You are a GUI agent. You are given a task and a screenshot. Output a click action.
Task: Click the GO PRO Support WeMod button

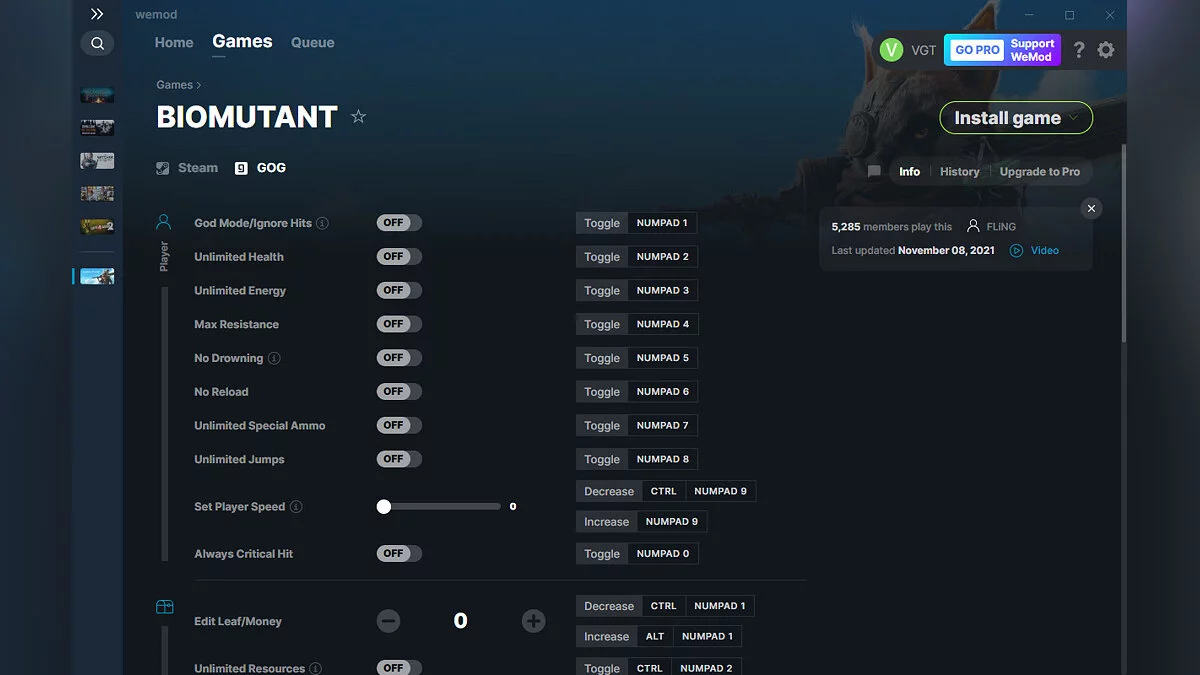pyautogui.click(x=1003, y=50)
